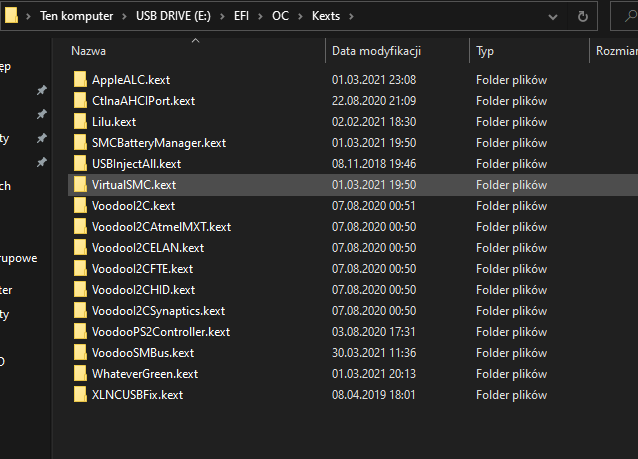The width and height of the screenshot is (638, 459).
Task: Expand the chevron after Kexts breadcrumb
Action: click(x=351, y=16)
